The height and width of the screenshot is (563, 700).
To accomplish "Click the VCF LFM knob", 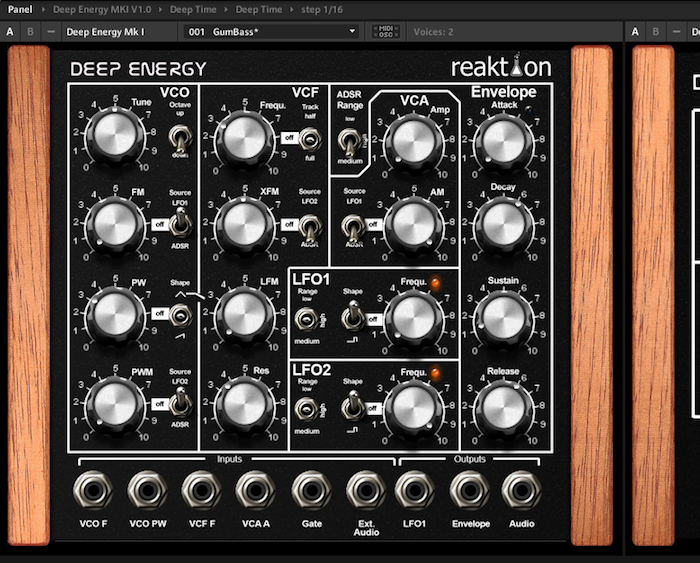I will tap(245, 316).
